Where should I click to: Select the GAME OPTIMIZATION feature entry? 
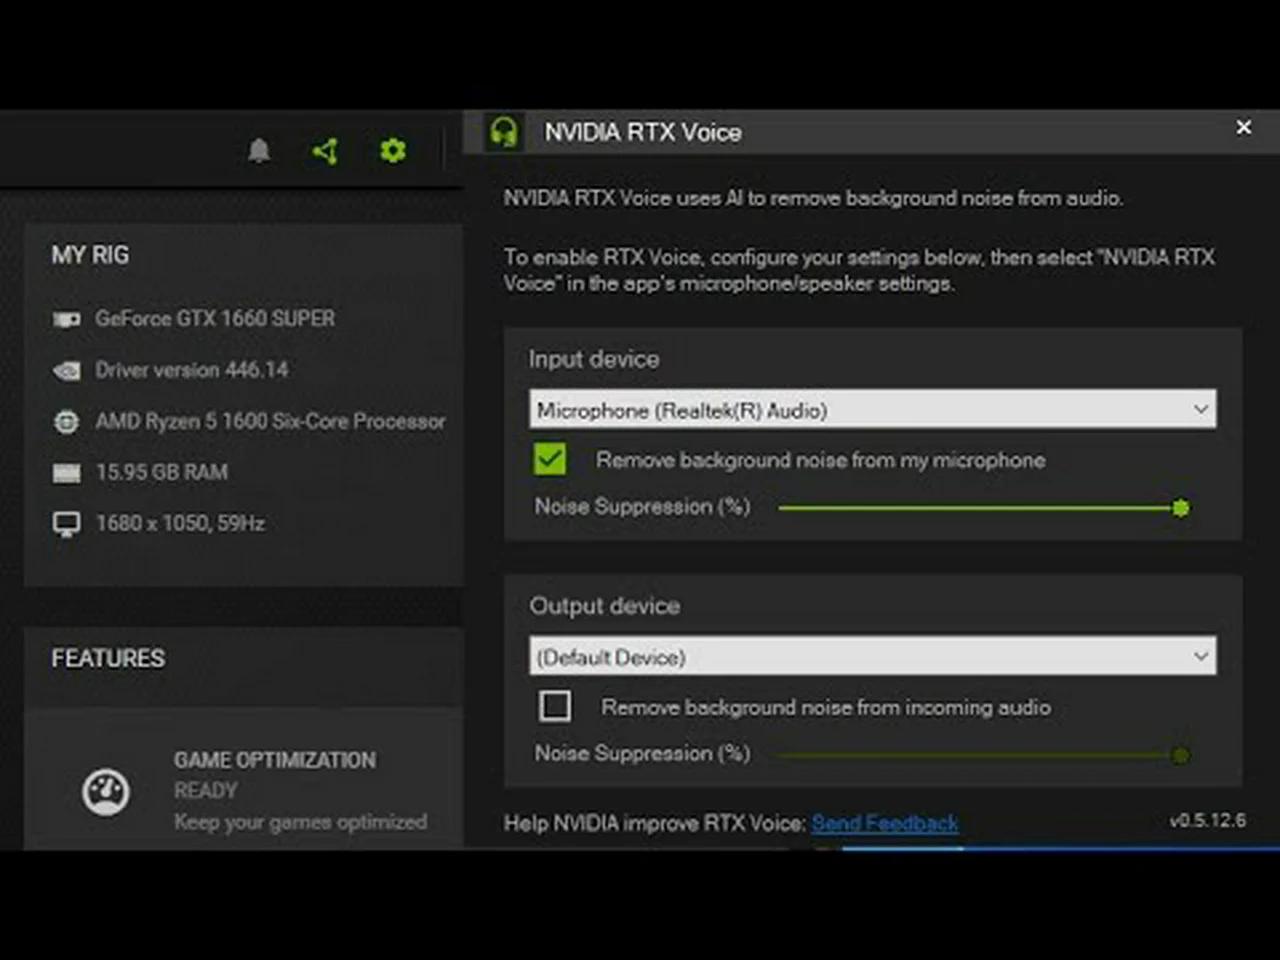(x=275, y=760)
